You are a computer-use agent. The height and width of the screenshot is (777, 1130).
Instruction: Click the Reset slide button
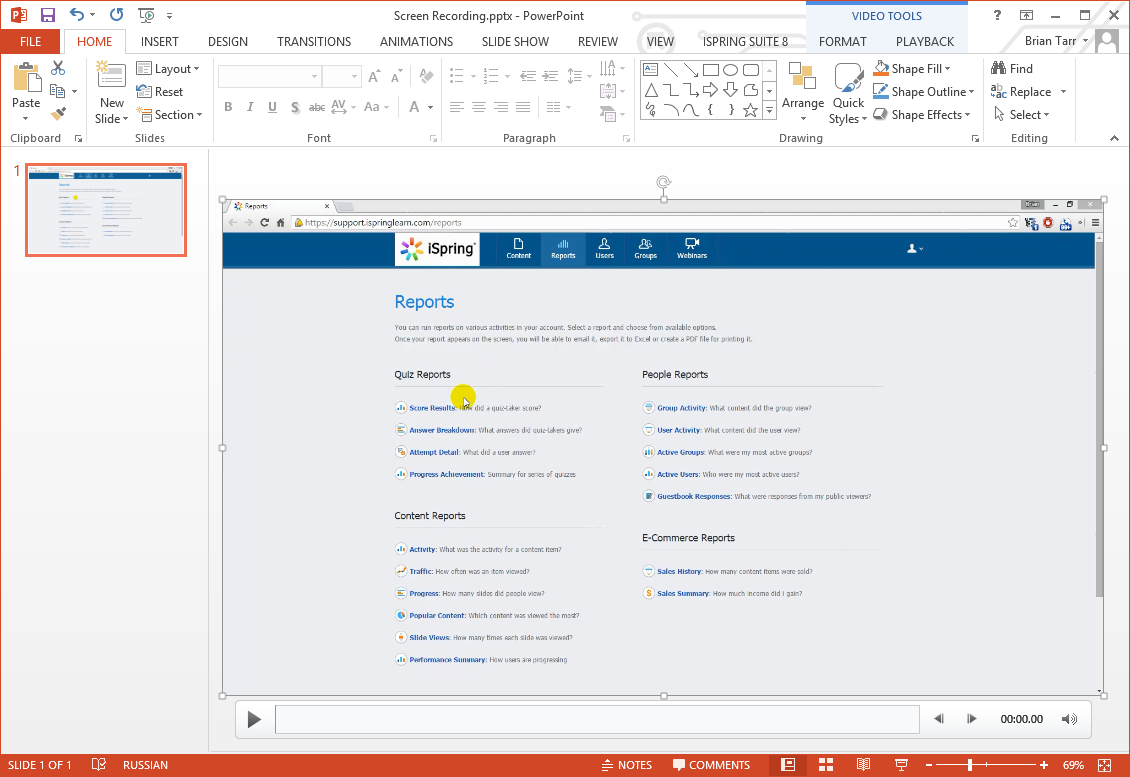tap(159, 92)
